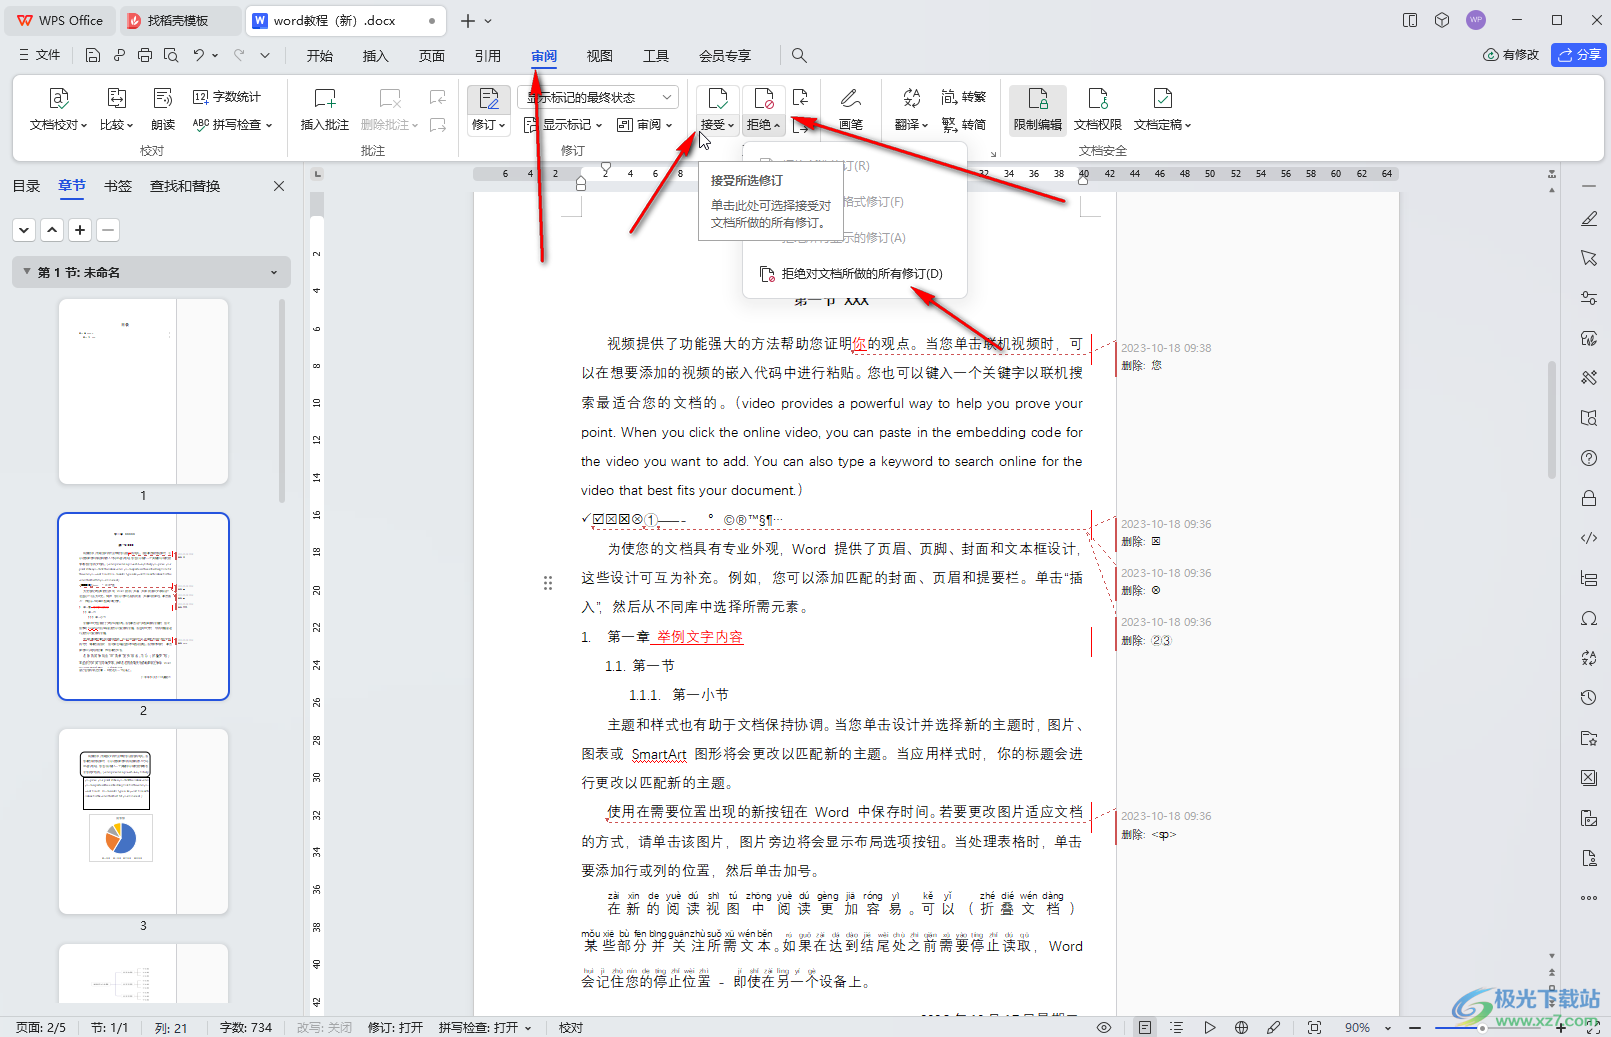Click the add section plus button
The height and width of the screenshot is (1037, 1611).
80,230
